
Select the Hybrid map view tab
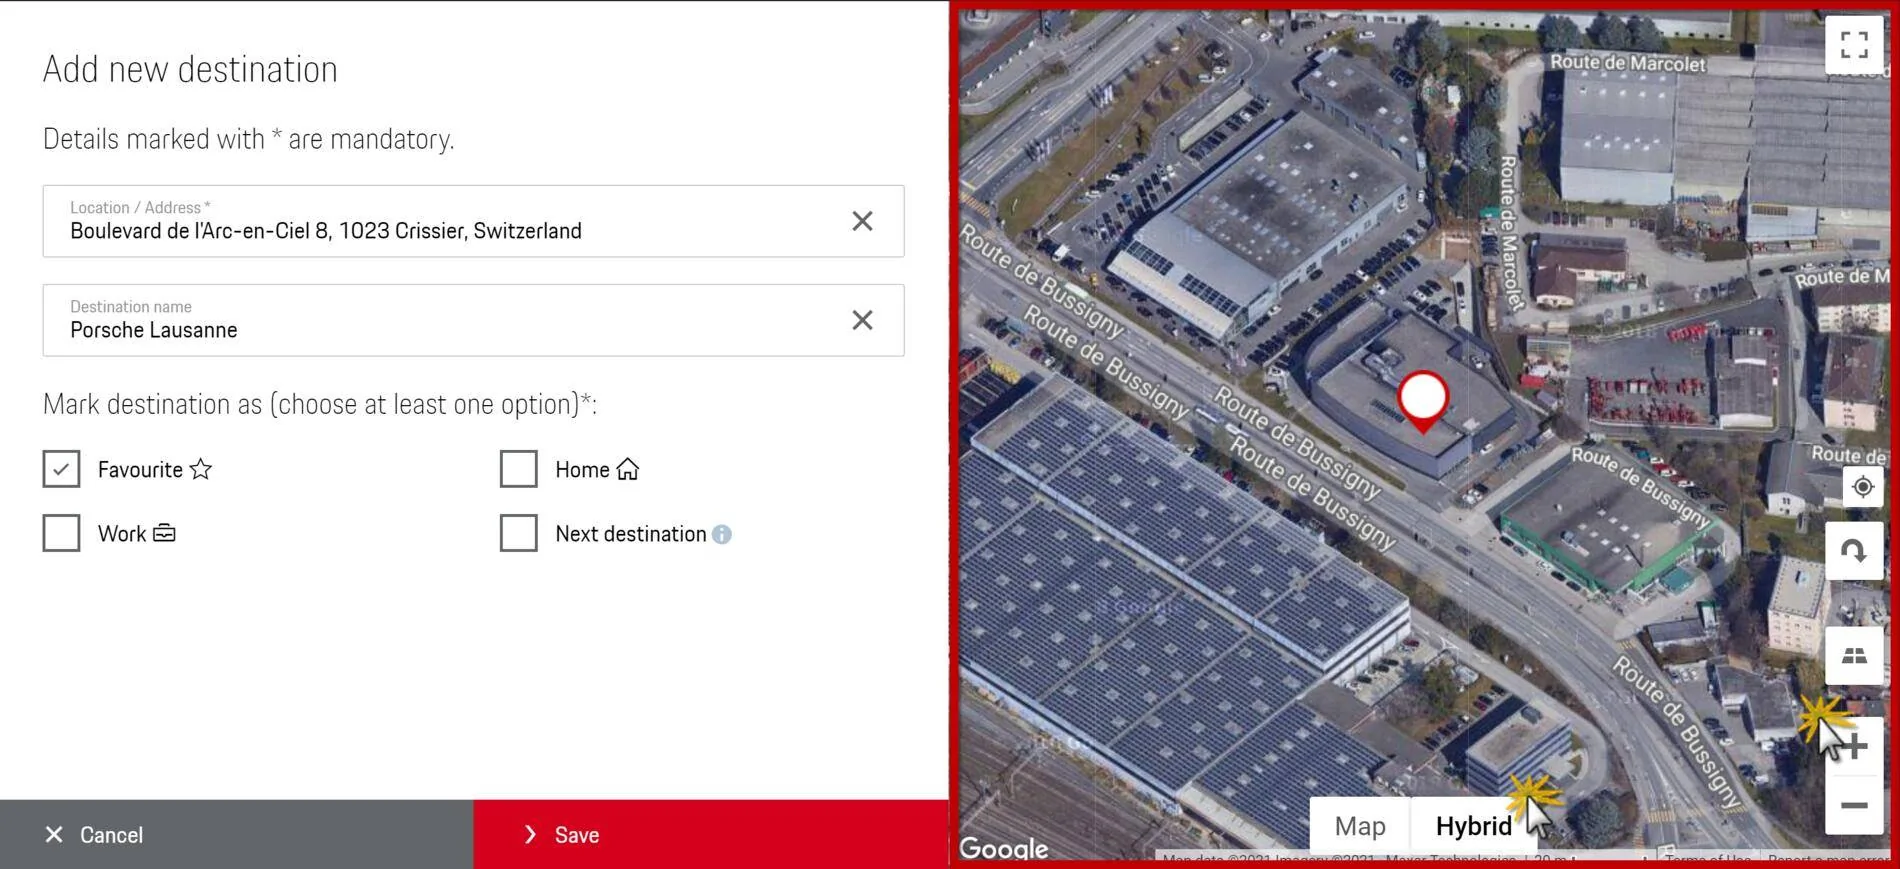point(1473,826)
